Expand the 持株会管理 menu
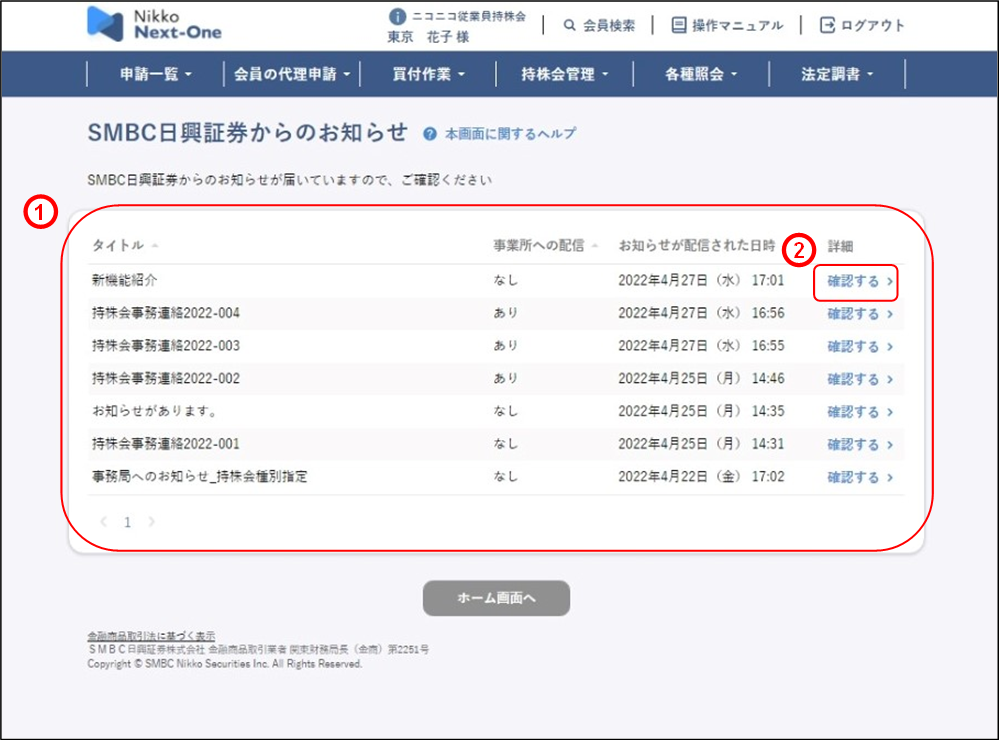Image resolution: width=1000 pixels, height=741 pixels. pos(564,74)
